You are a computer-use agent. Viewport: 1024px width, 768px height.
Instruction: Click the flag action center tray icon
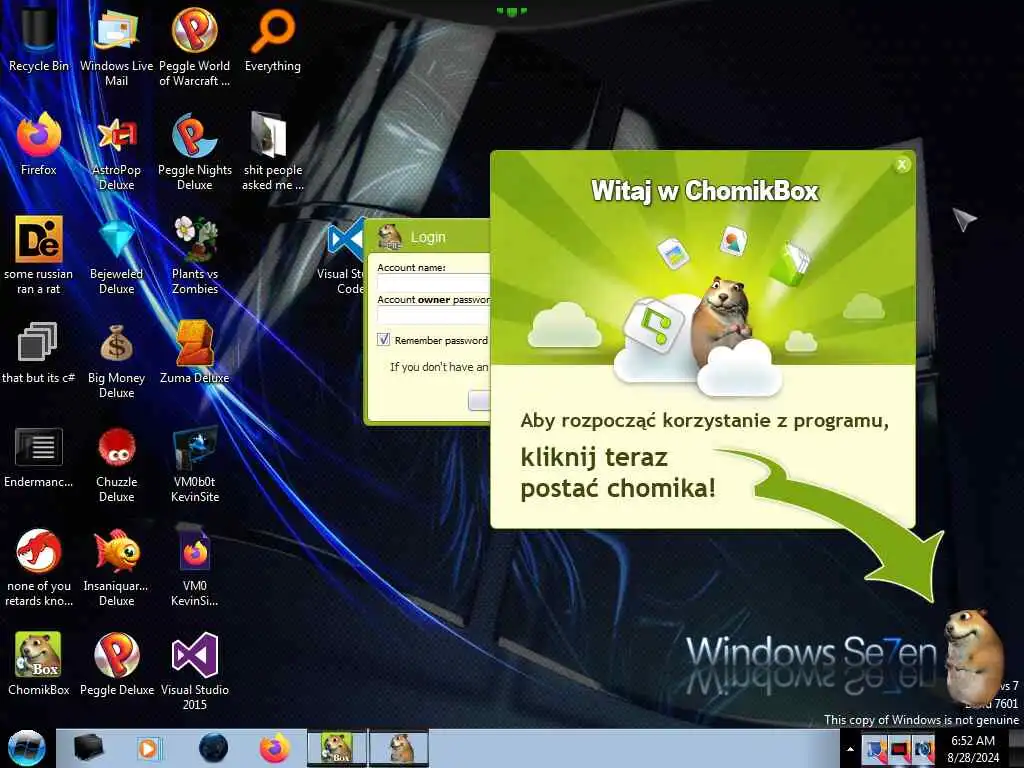pyautogui.click(x=874, y=749)
